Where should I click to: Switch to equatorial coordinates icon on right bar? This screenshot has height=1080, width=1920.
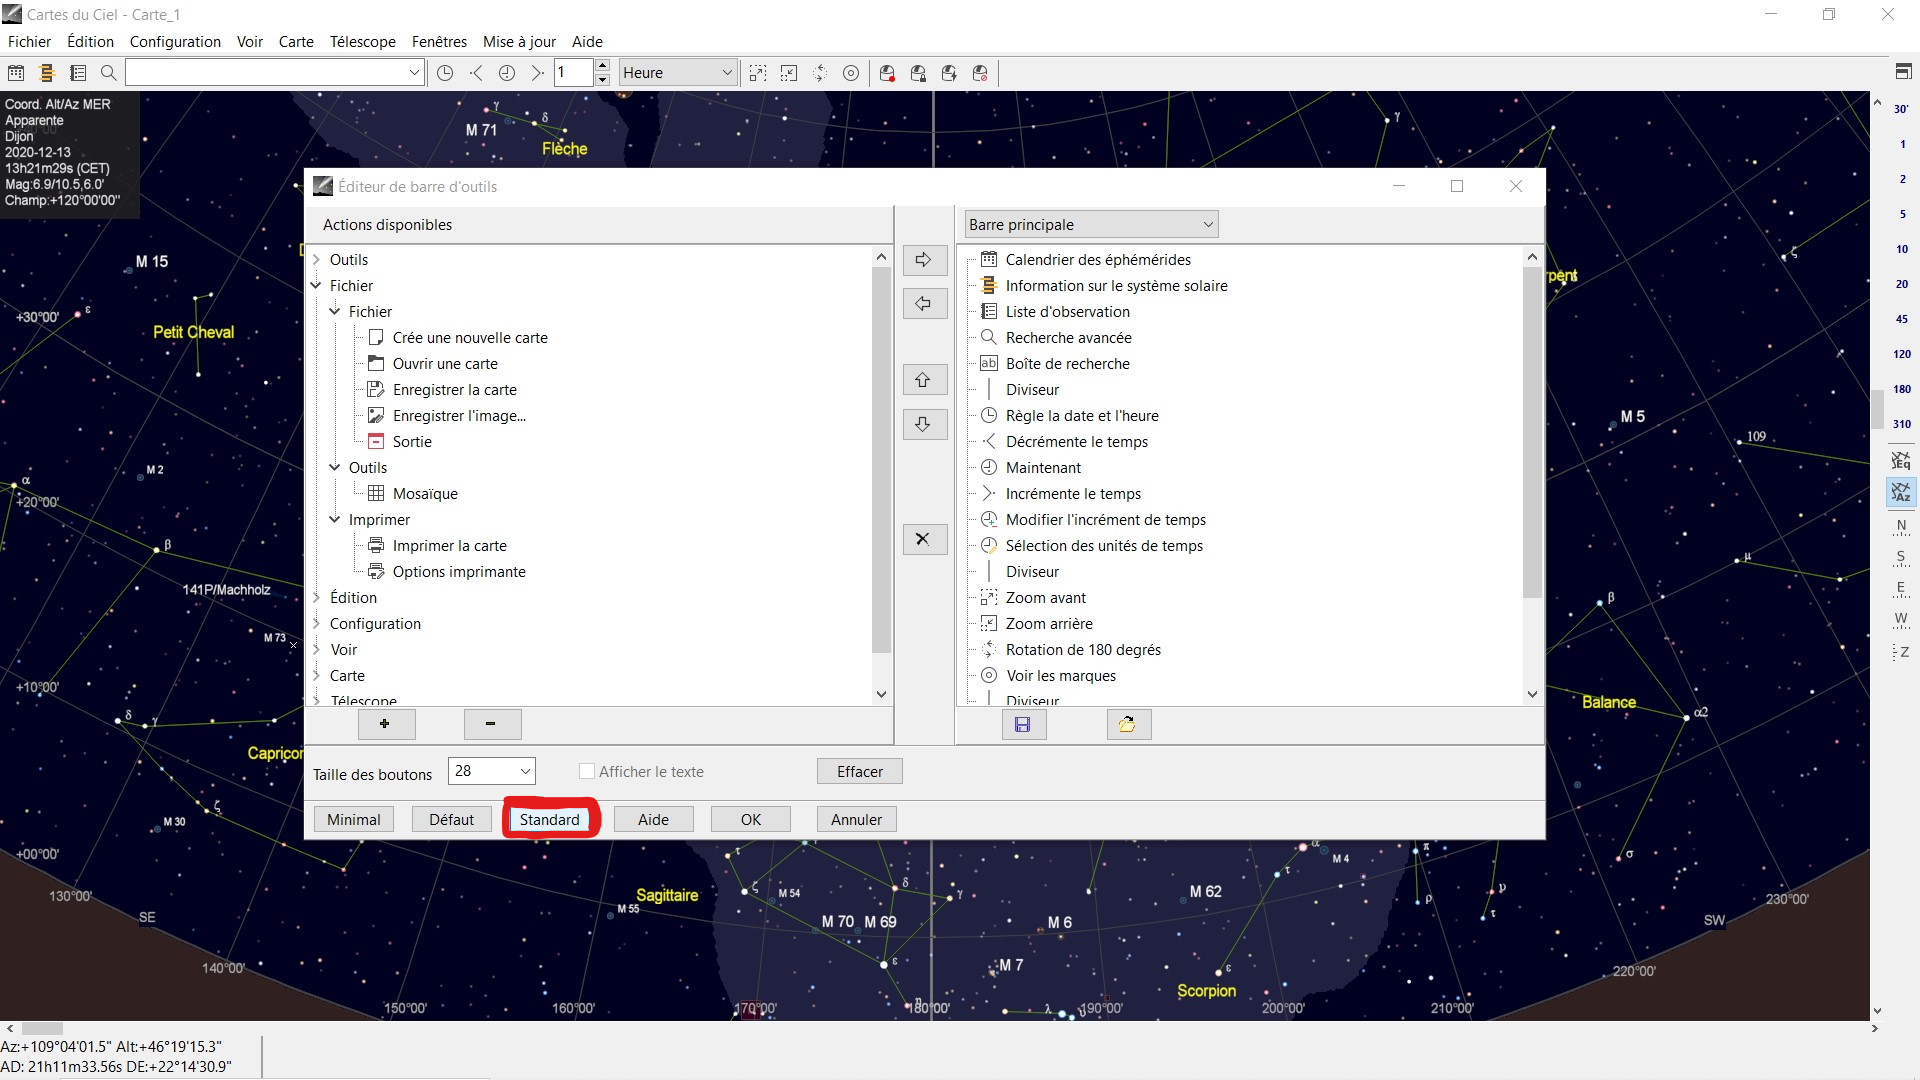1900,460
